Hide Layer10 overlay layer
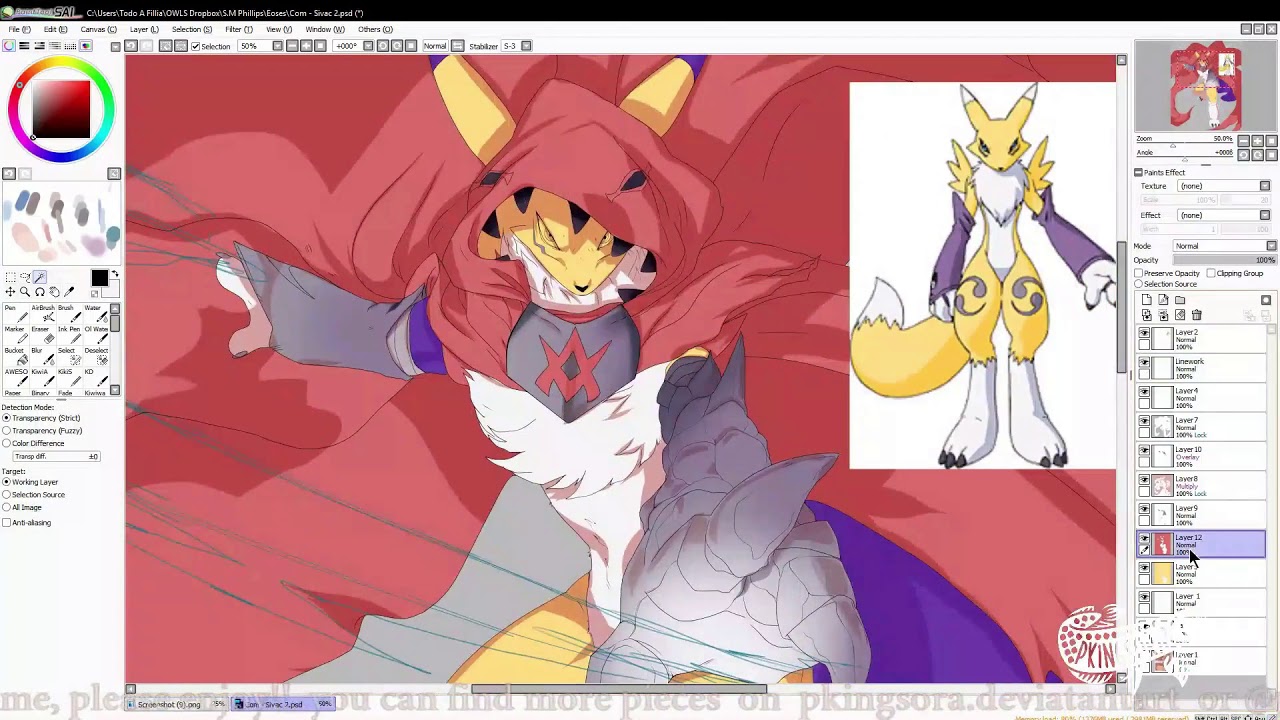 [x=1144, y=450]
